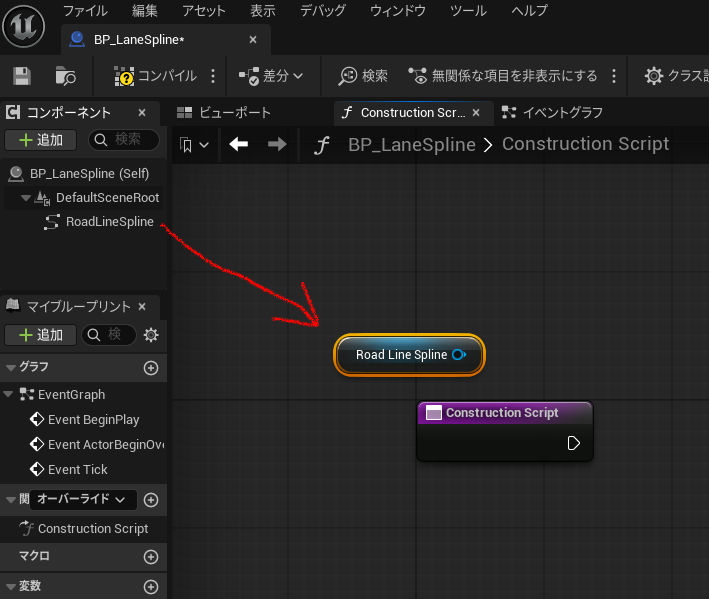Toggle hide unrelated nodes button
This screenshot has height=599, width=709.
[503, 76]
